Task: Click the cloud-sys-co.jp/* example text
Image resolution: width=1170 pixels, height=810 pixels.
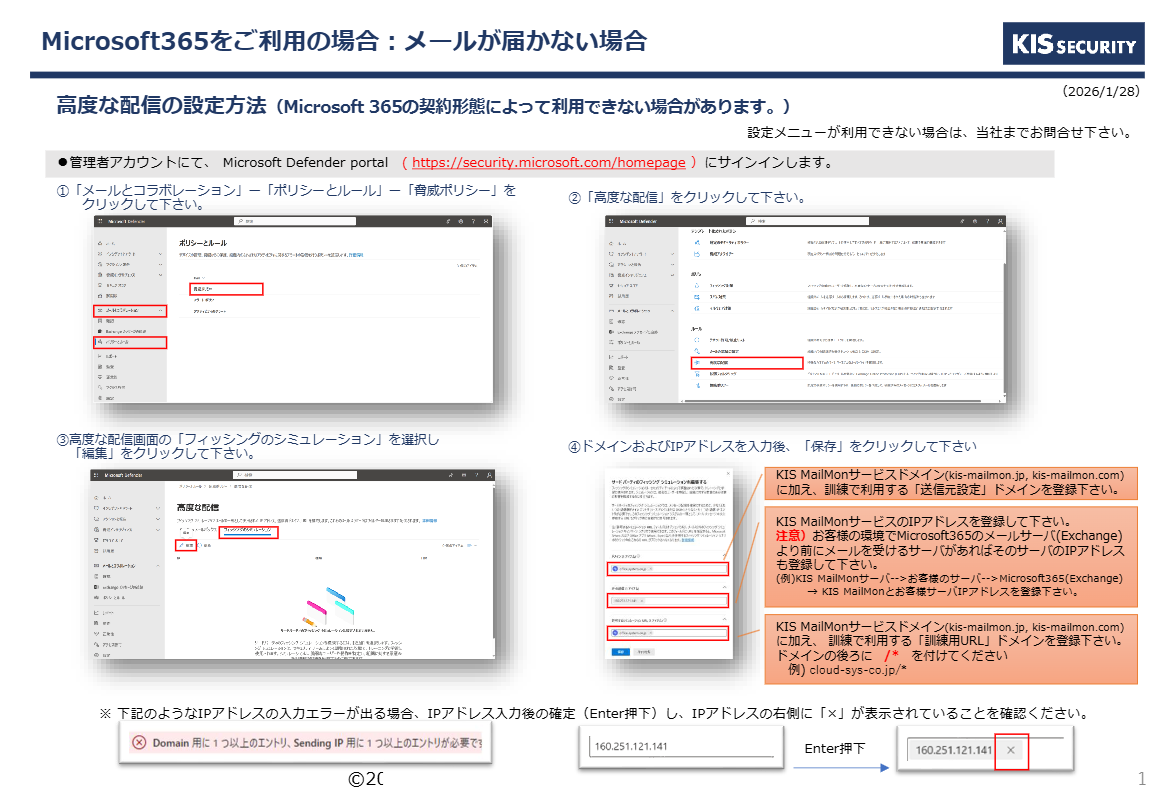Action: coord(858,670)
